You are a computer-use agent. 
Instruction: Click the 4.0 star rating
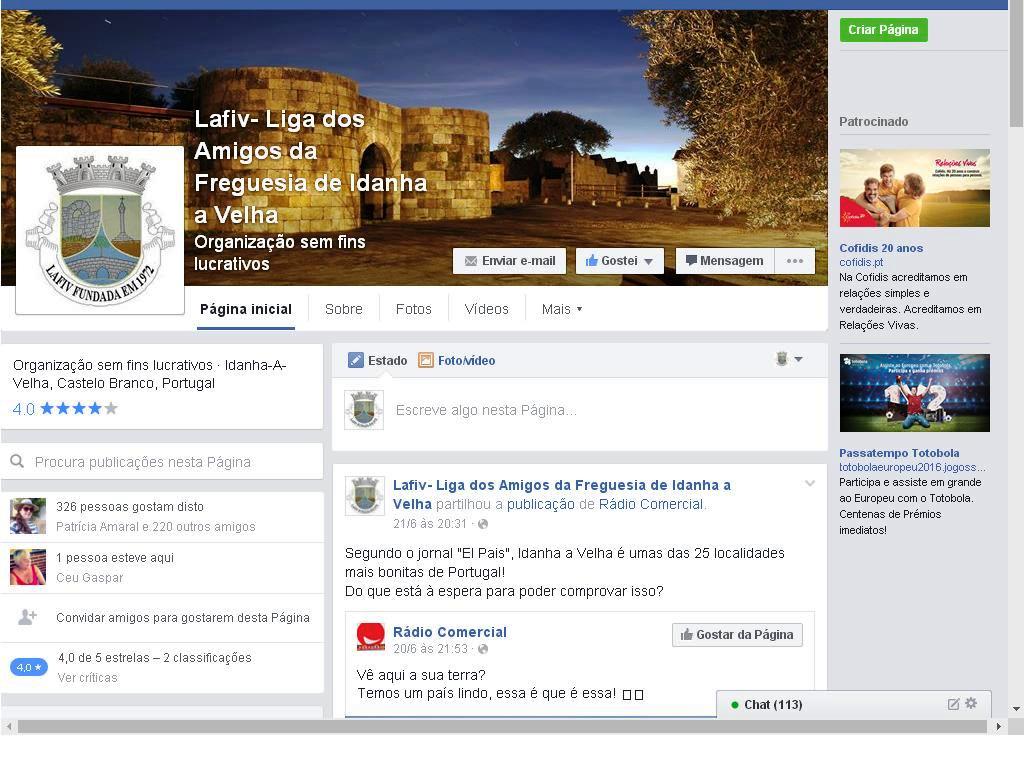[x=65, y=409]
